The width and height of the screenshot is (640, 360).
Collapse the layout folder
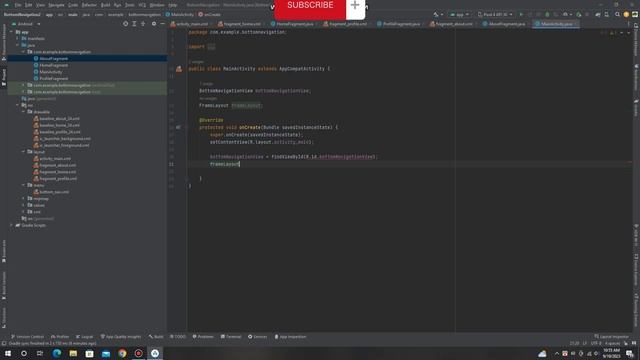coord(23,152)
